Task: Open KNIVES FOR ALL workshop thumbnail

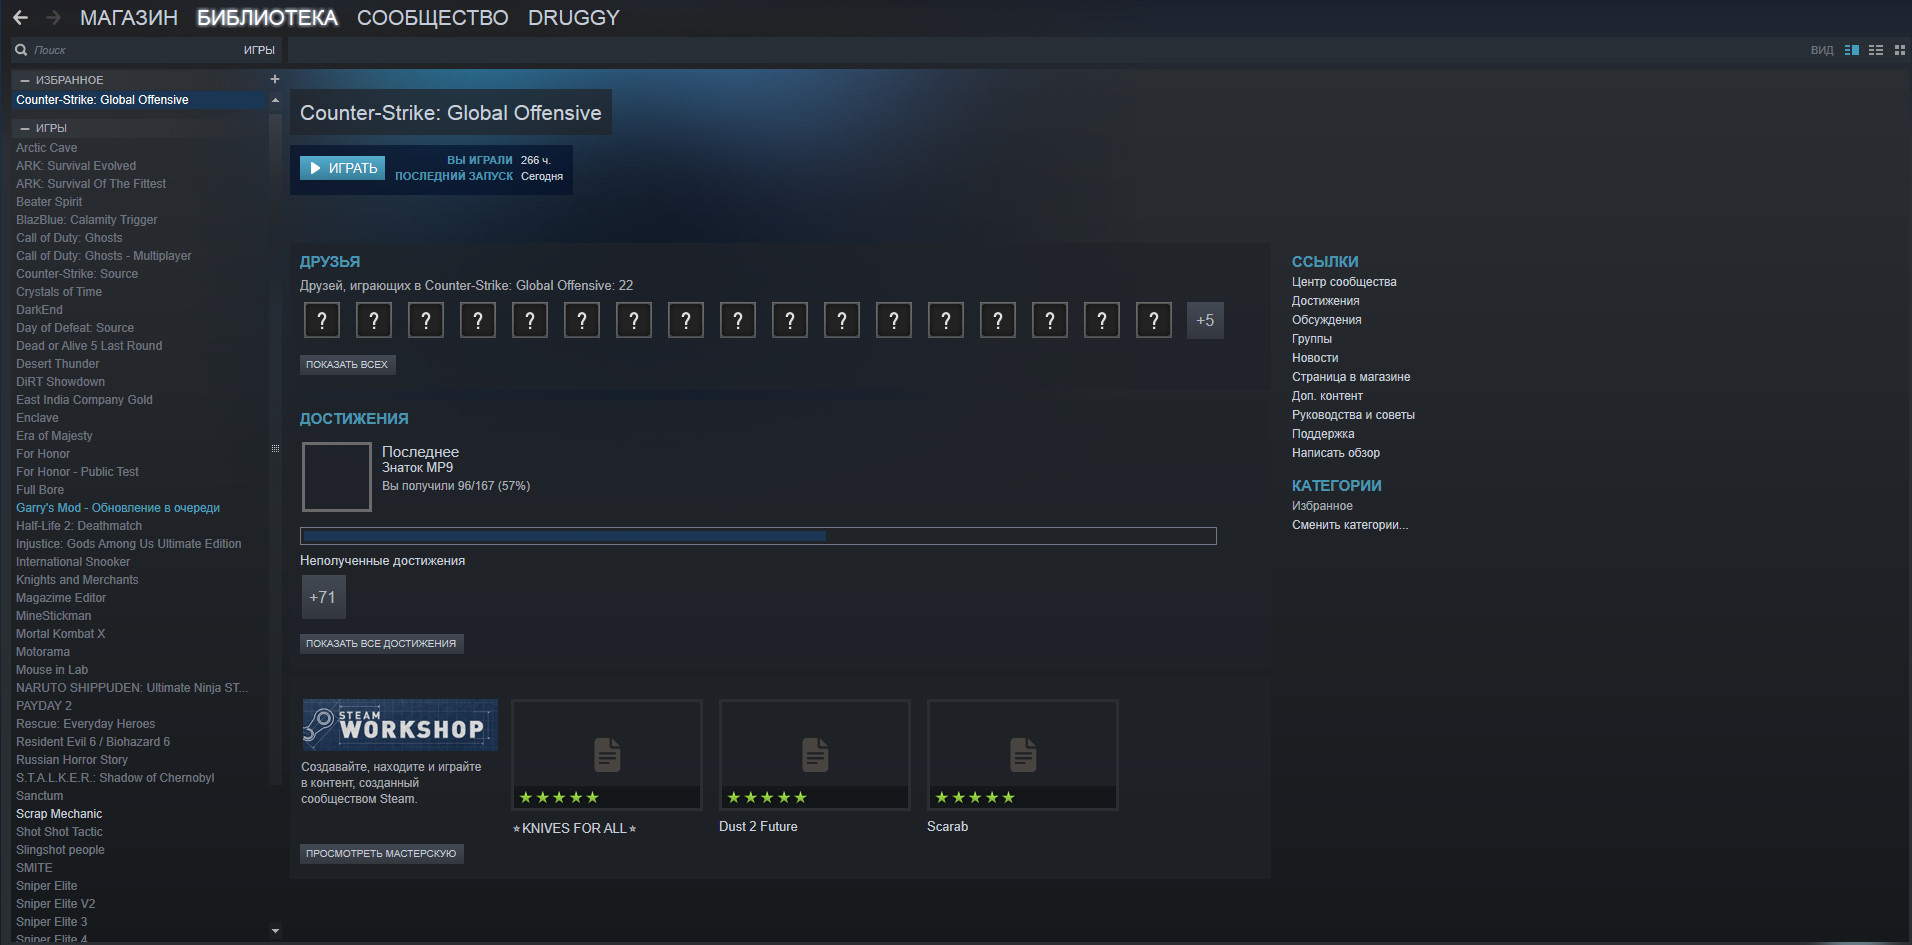Action: 607,755
